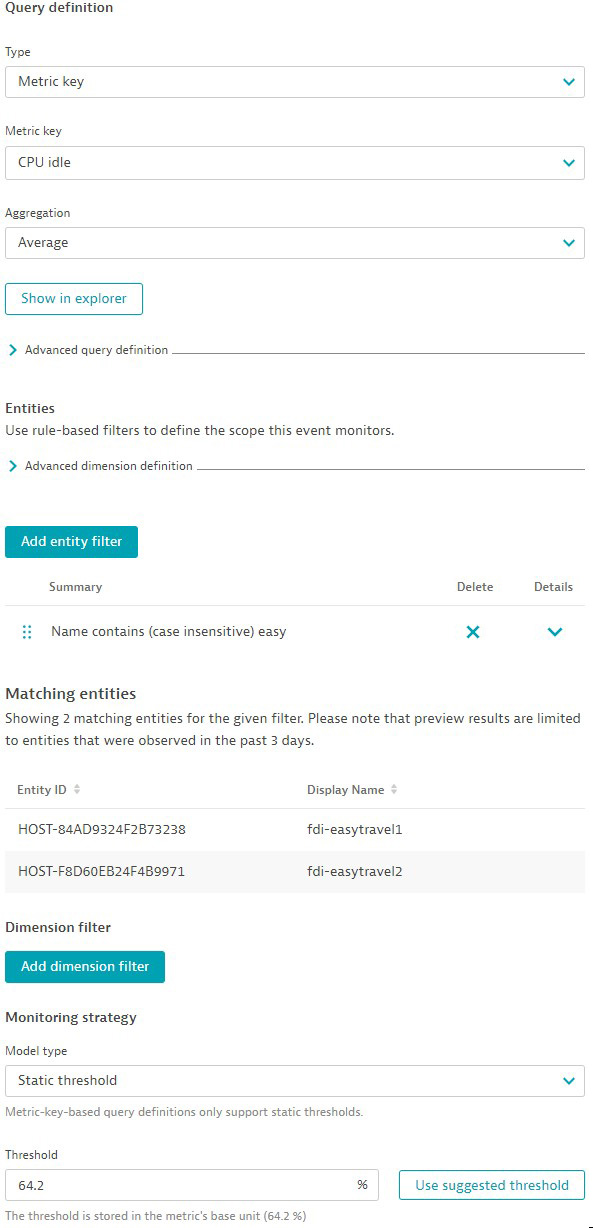
Task: Click the Add entity filter button
Action: click(71, 541)
